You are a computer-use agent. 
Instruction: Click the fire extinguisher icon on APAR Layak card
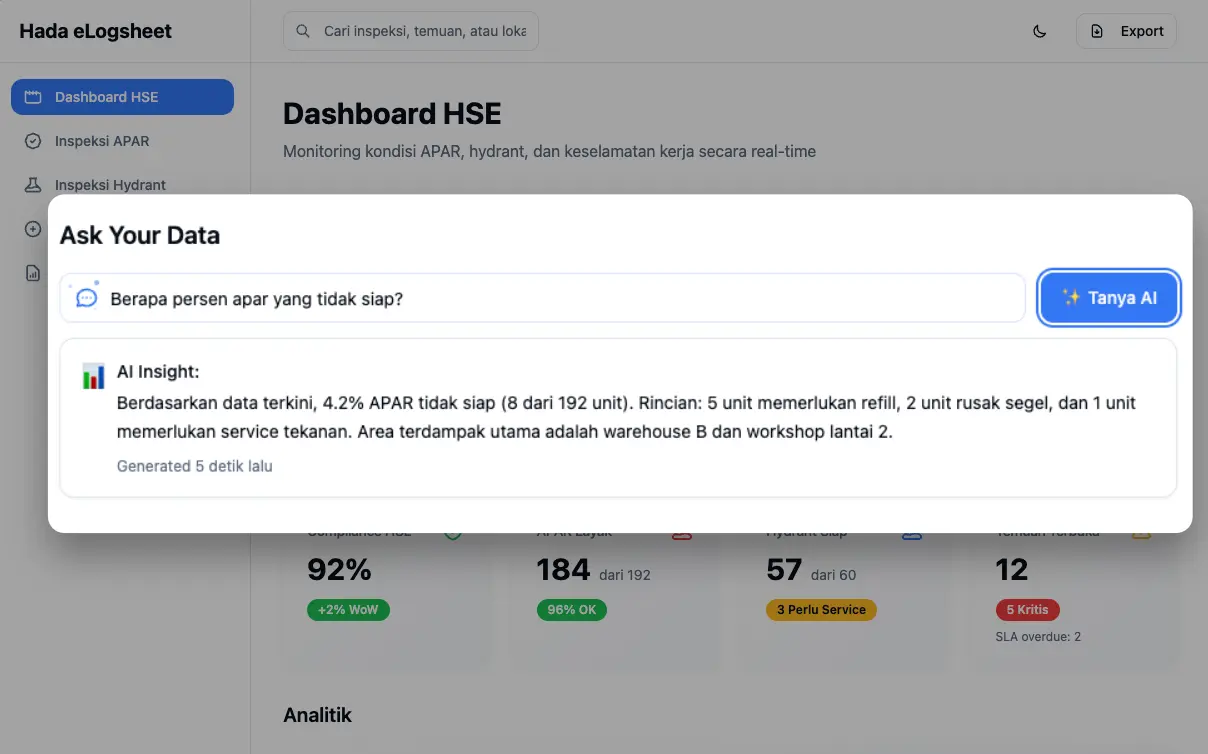click(682, 532)
